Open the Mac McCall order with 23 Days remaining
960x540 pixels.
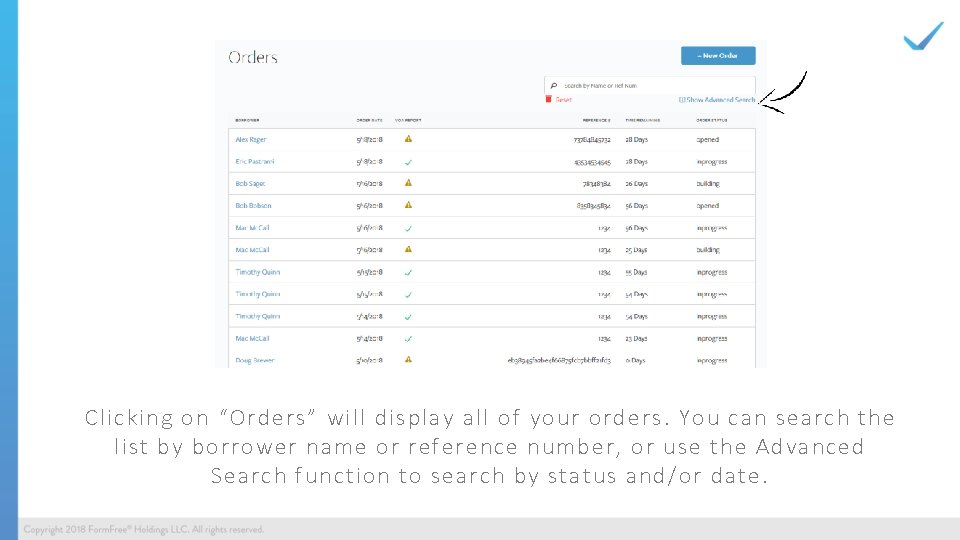click(x=252, y=339)
